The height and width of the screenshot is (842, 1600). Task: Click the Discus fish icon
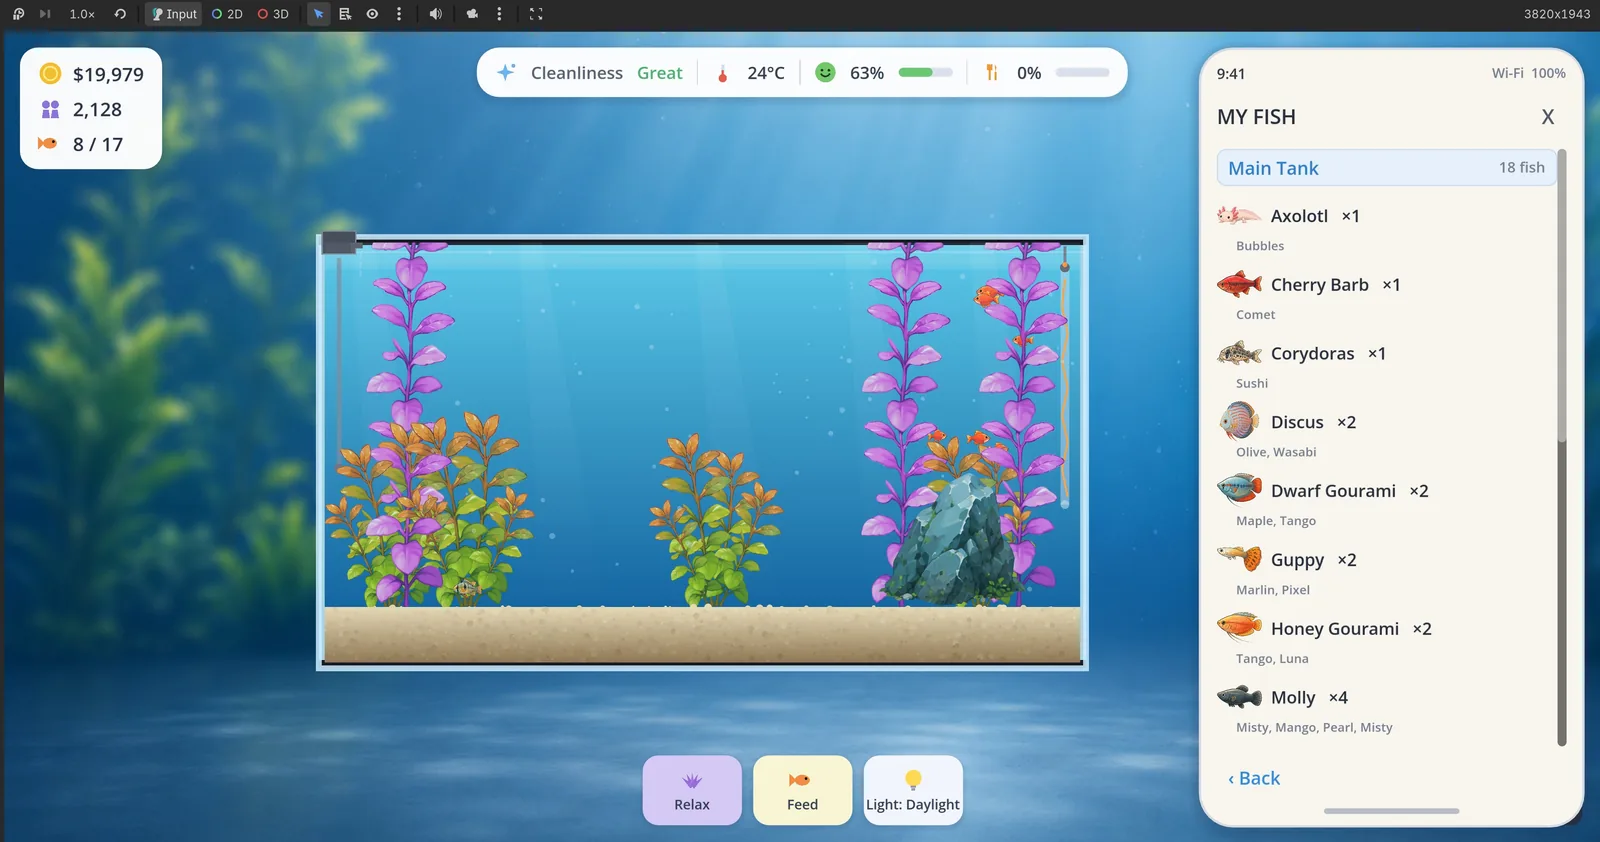tap(1239, 421)
